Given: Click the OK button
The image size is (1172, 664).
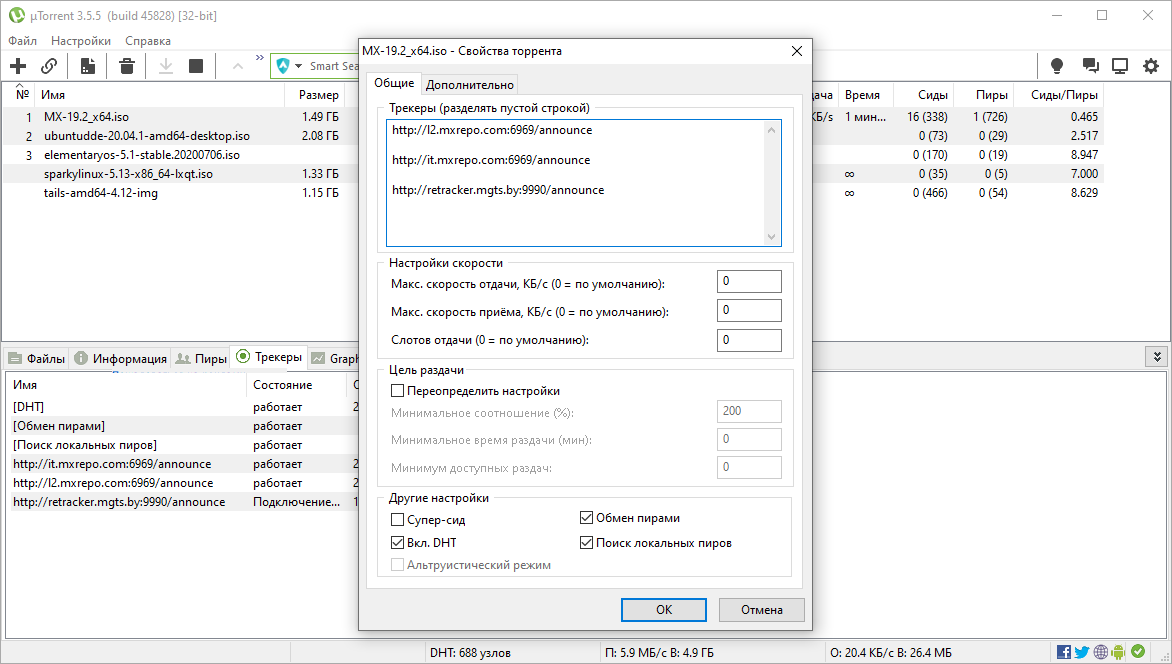Looking at the screenshot, I should click(x=664, y=609).
